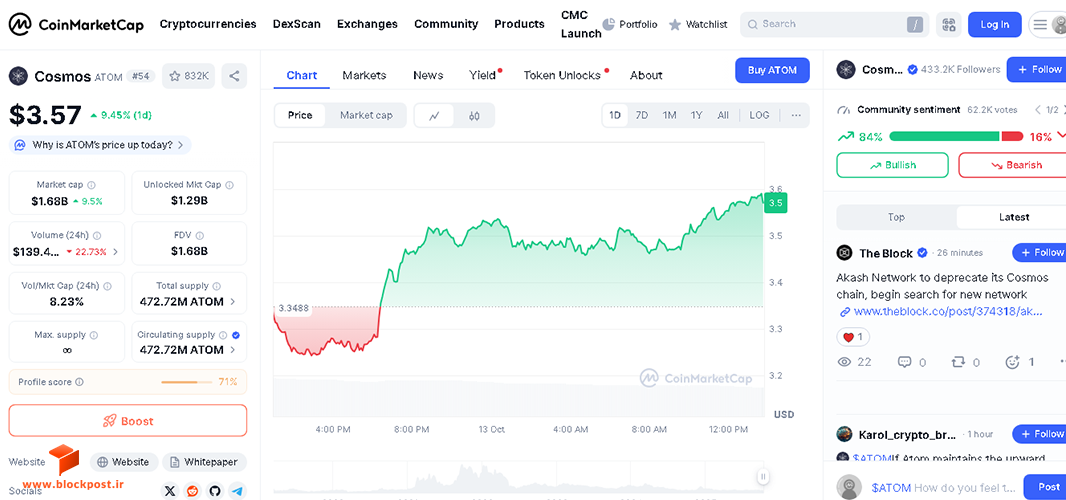
Task: Expand Volume (24h) details chevron
Action: pos(115,252)
